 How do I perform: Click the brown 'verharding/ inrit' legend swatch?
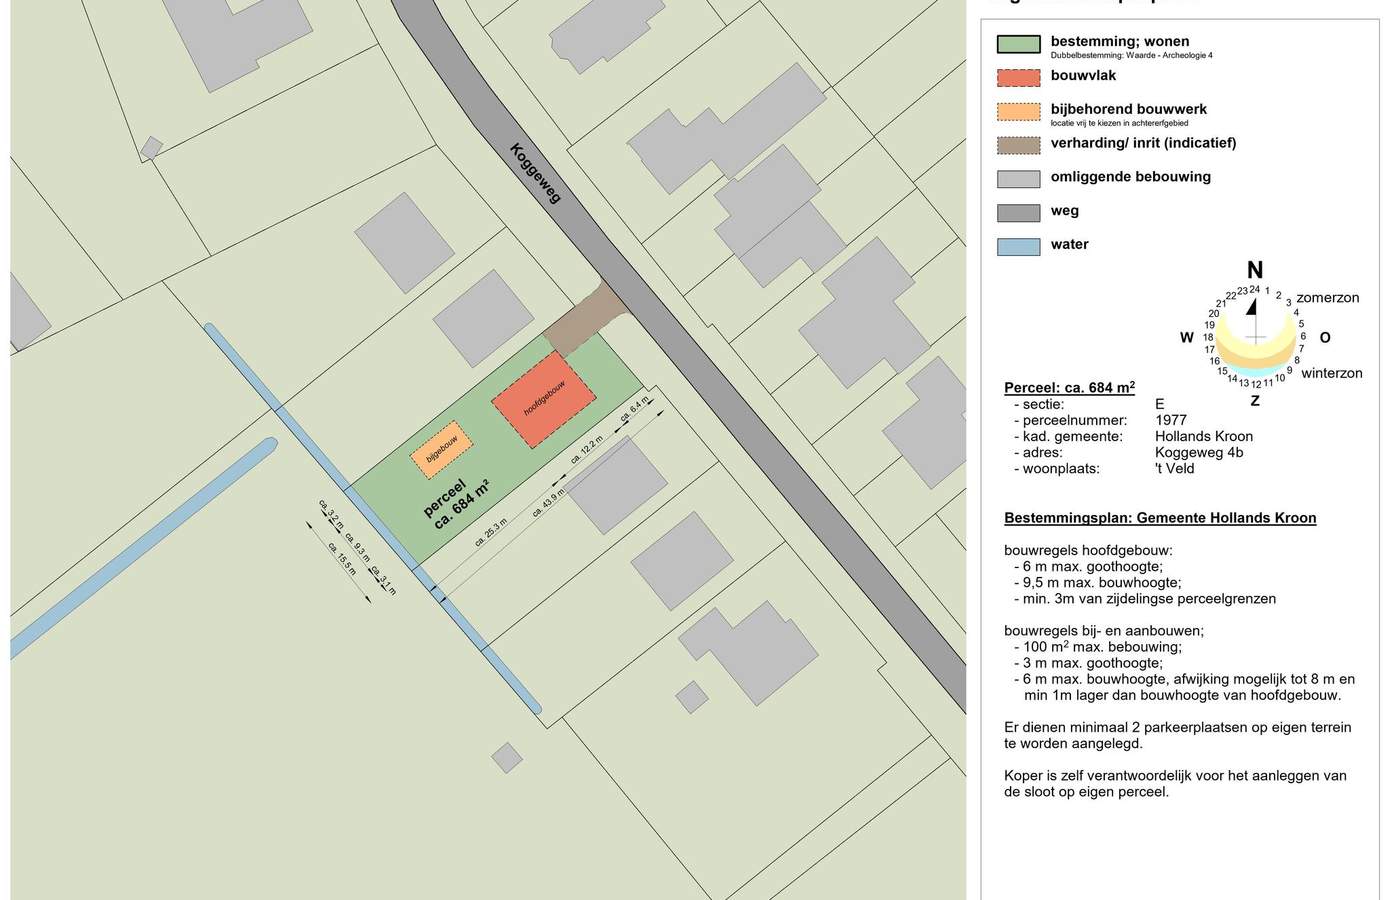pos(1018,145)
